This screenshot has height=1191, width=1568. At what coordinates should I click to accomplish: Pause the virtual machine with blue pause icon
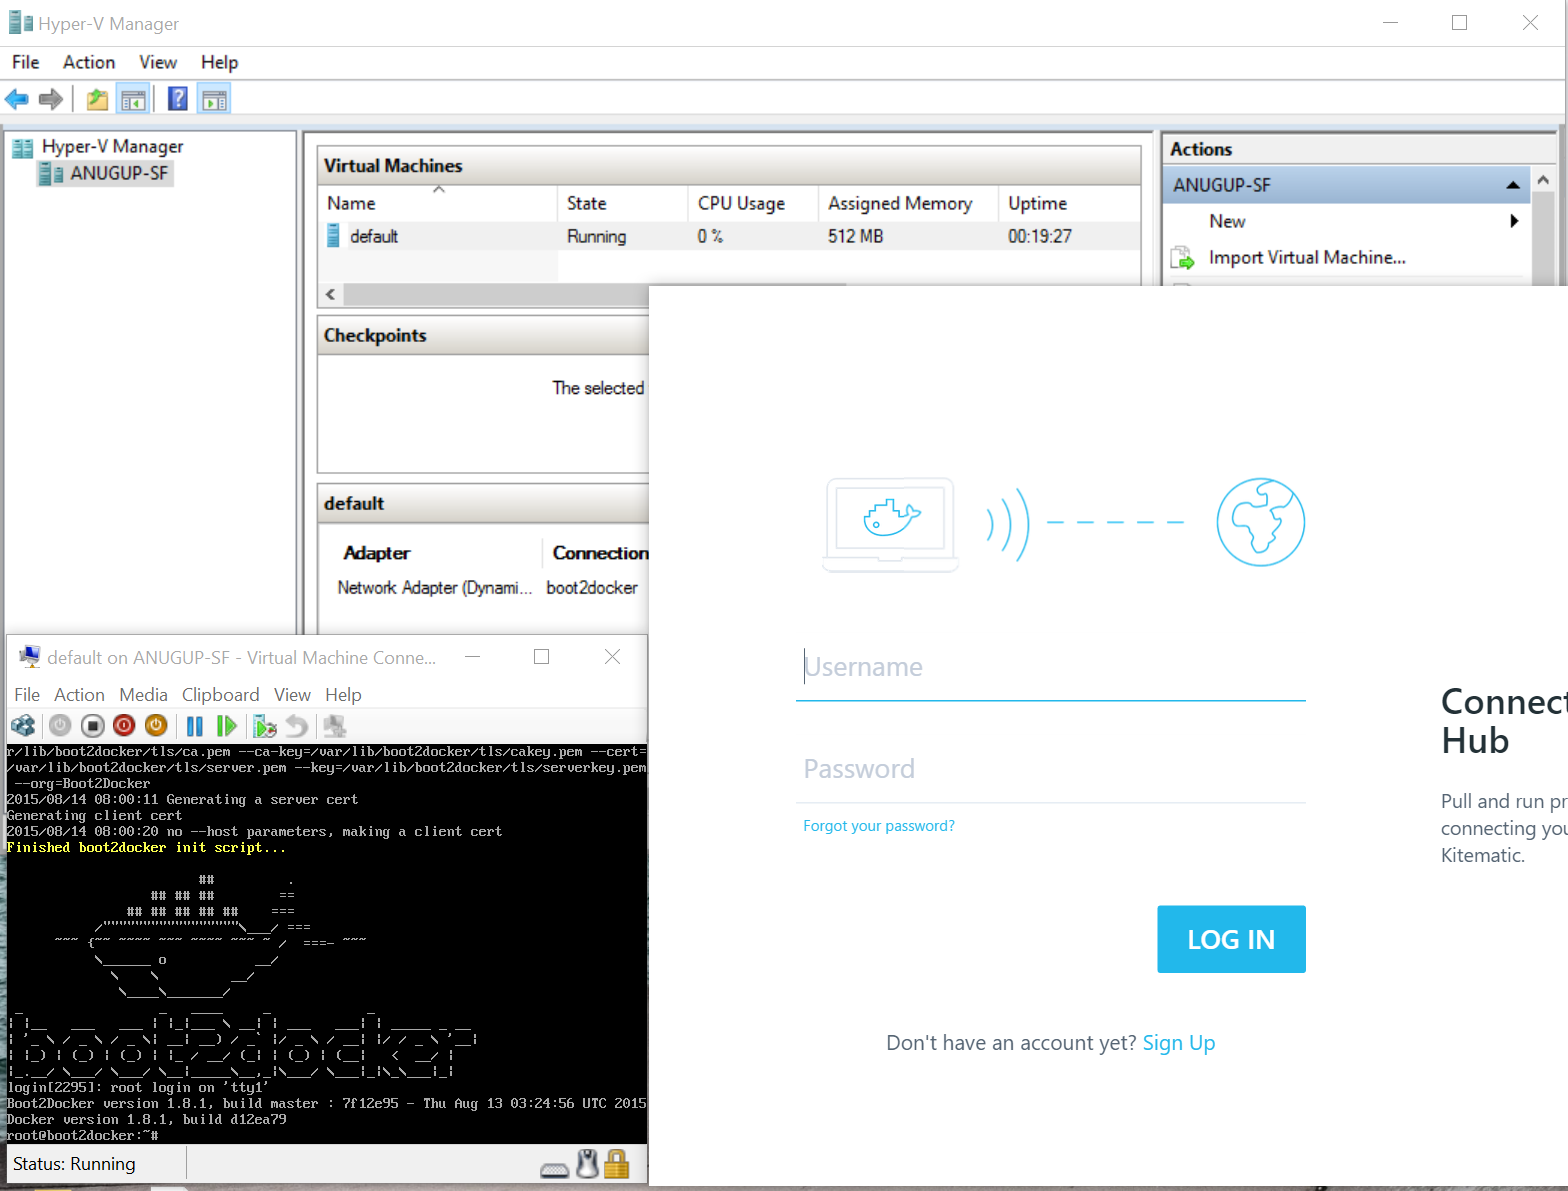coord(195,726)
